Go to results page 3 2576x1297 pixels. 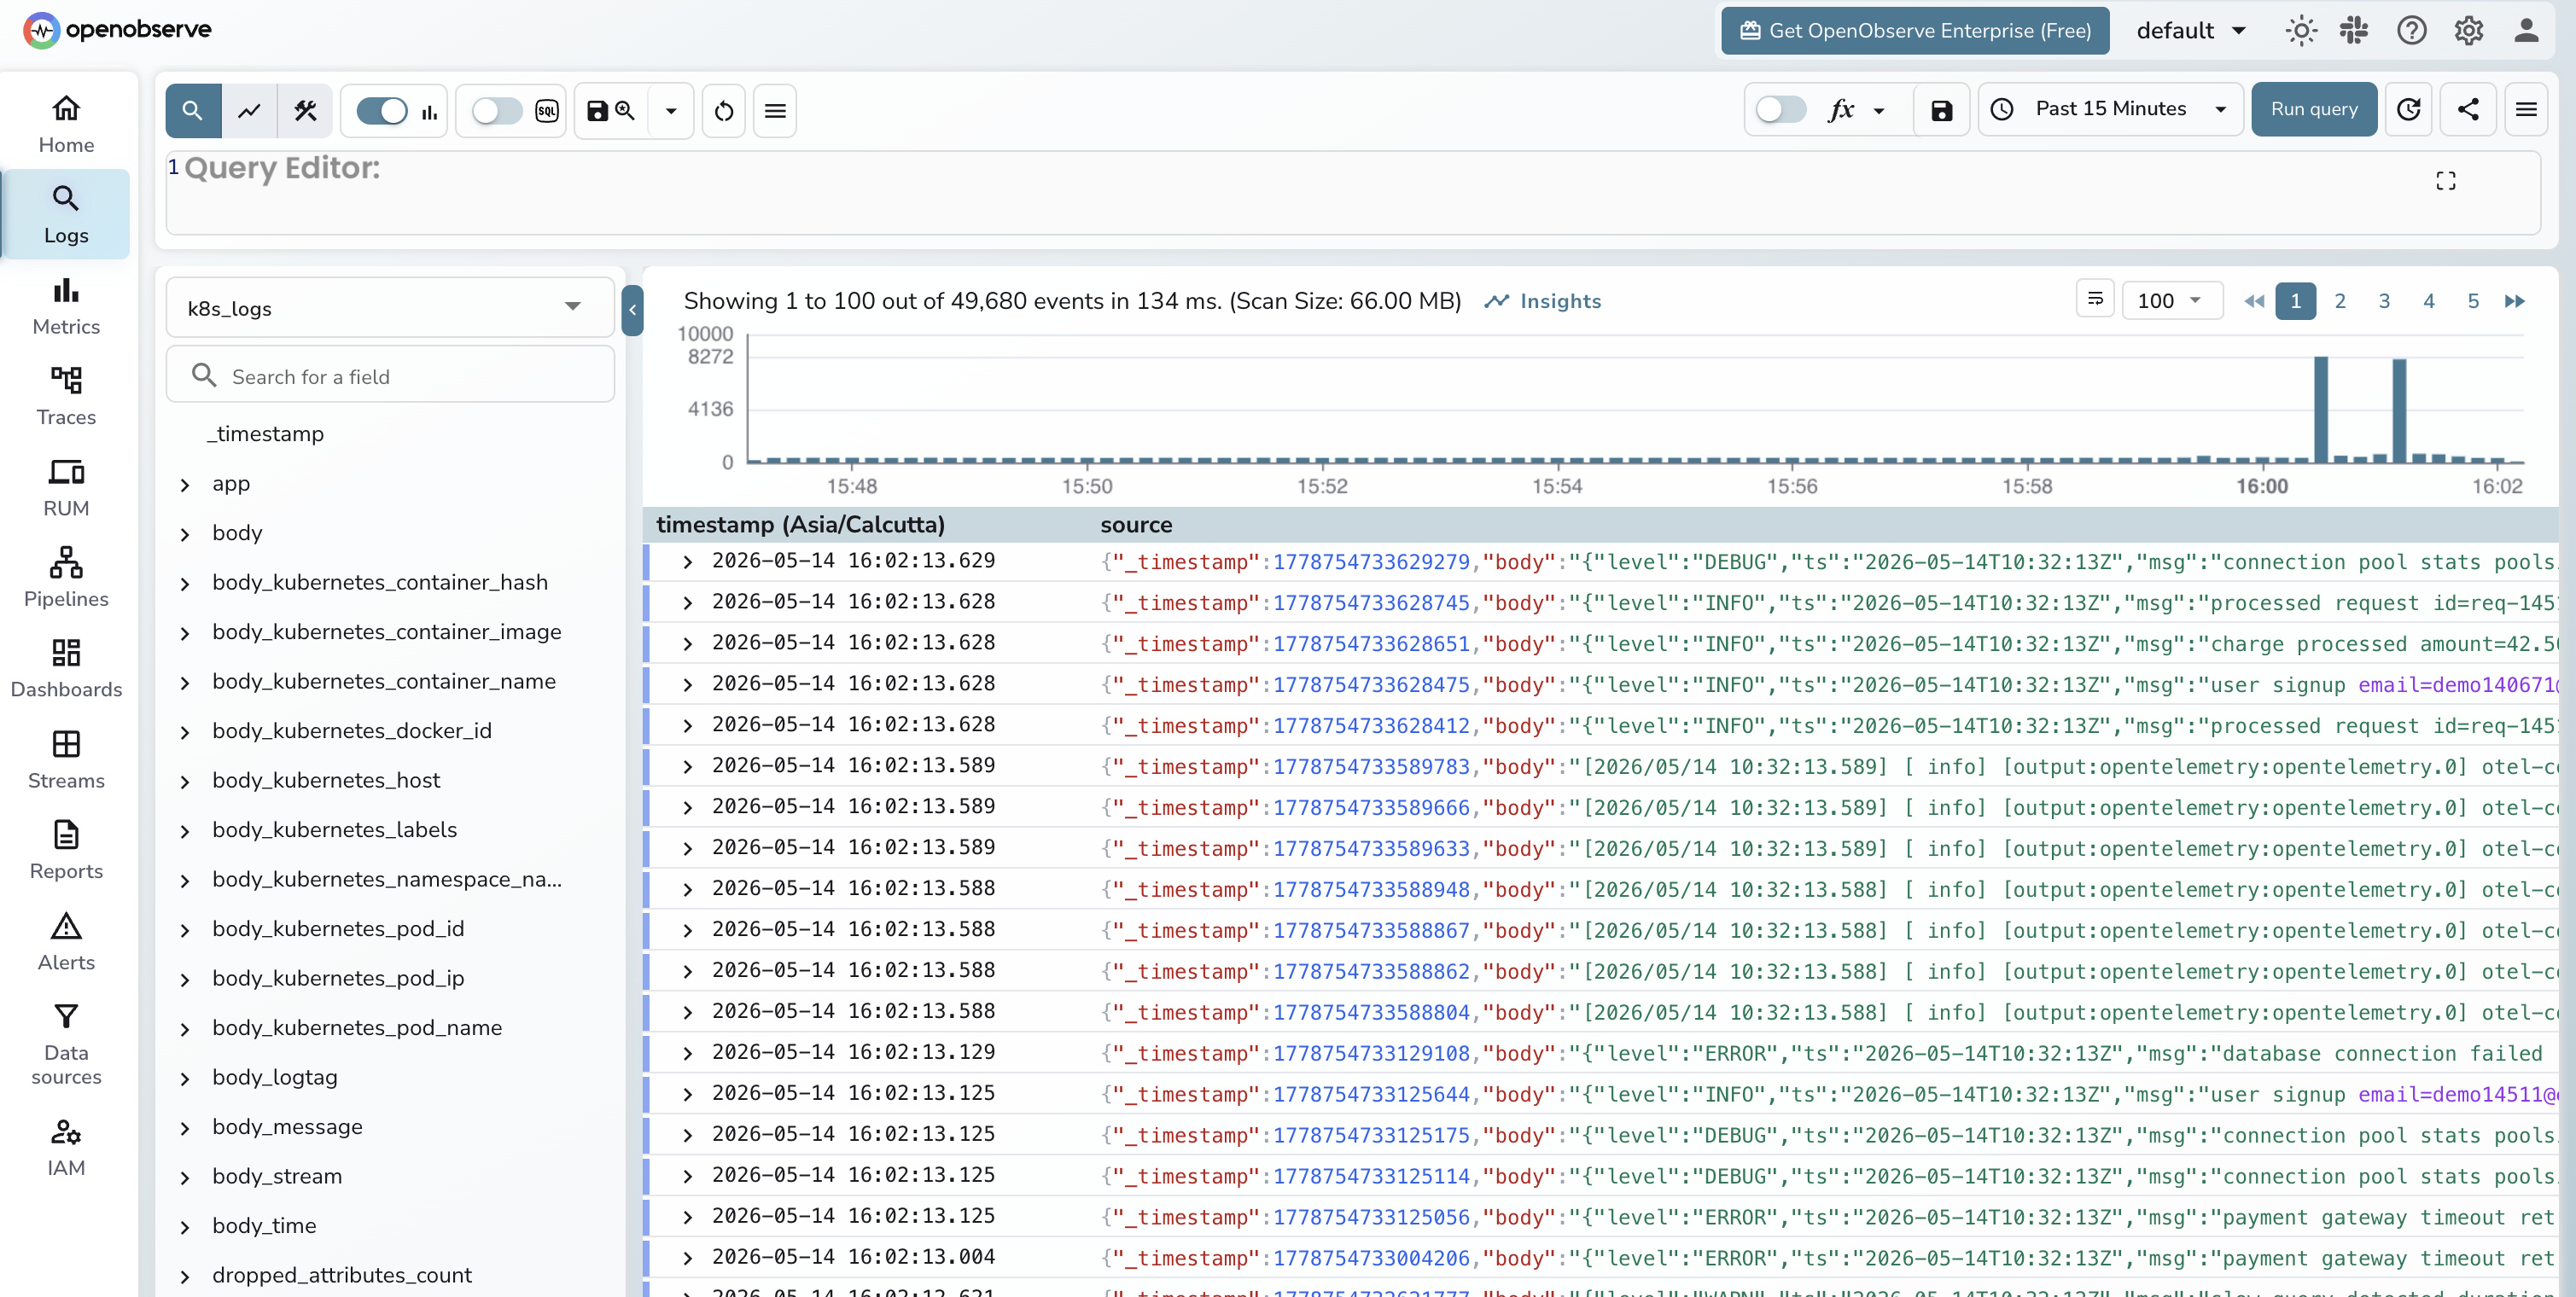(2384, 301)
